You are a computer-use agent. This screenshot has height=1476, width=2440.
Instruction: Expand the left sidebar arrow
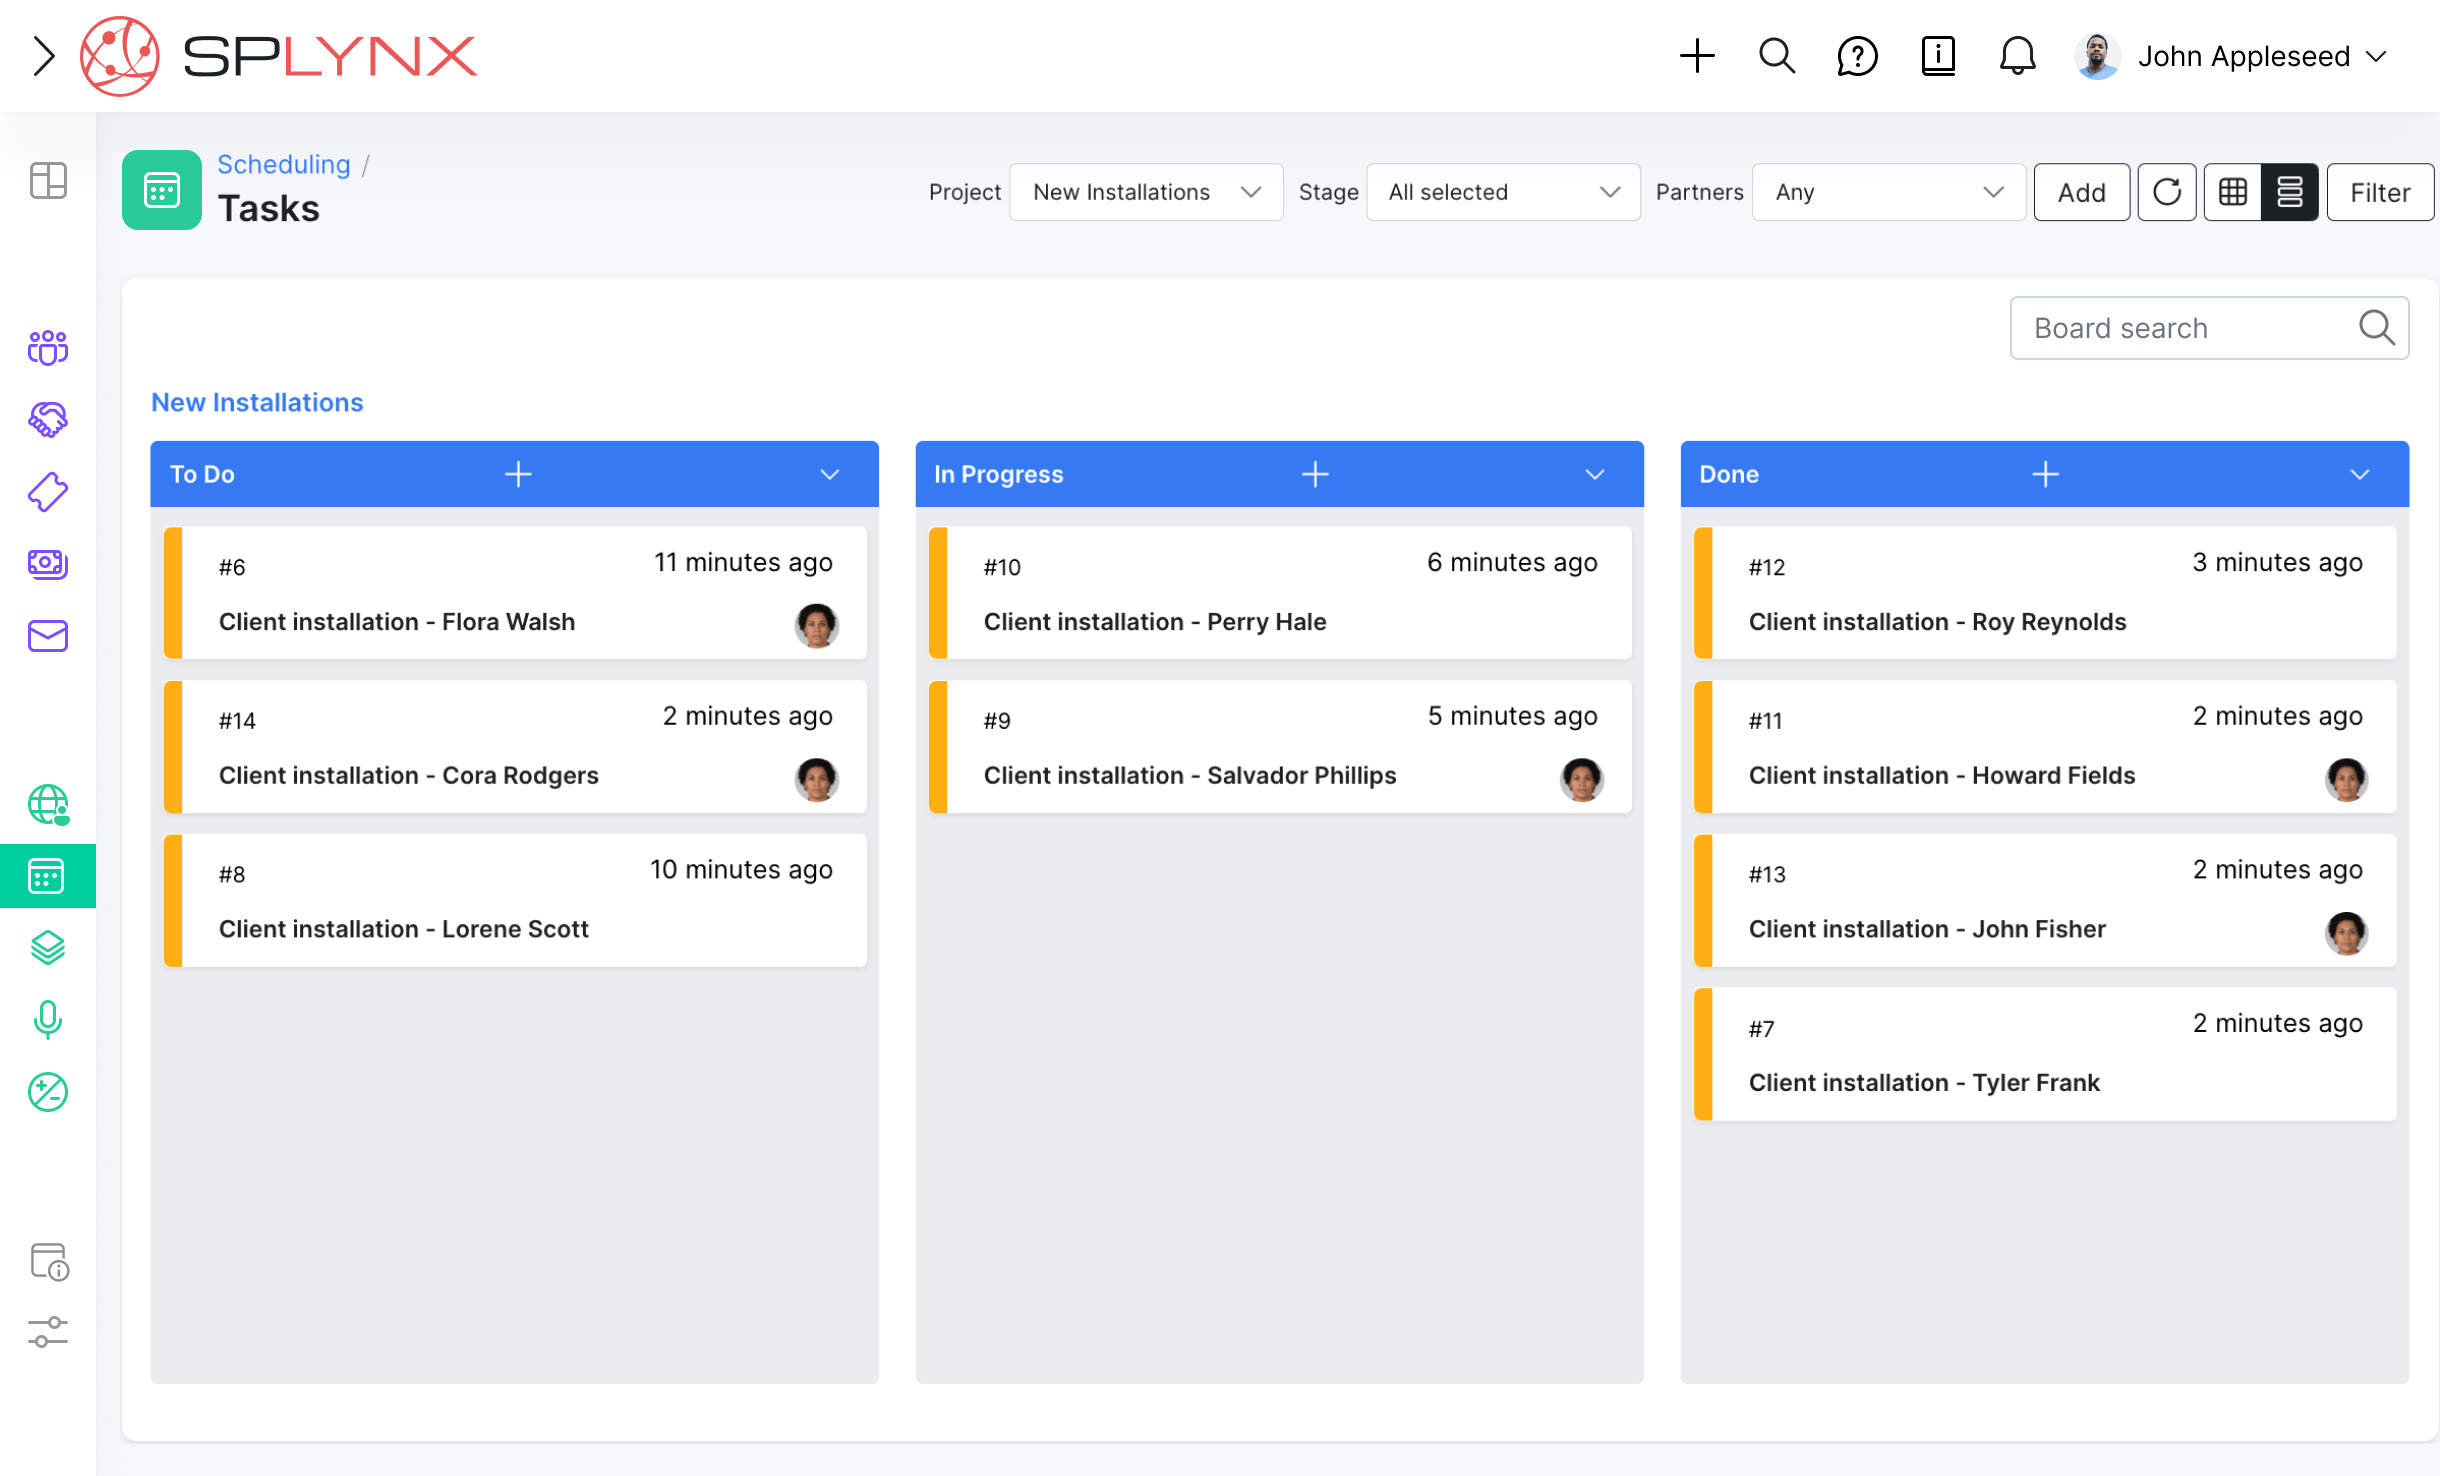click(x=43, y=56)
